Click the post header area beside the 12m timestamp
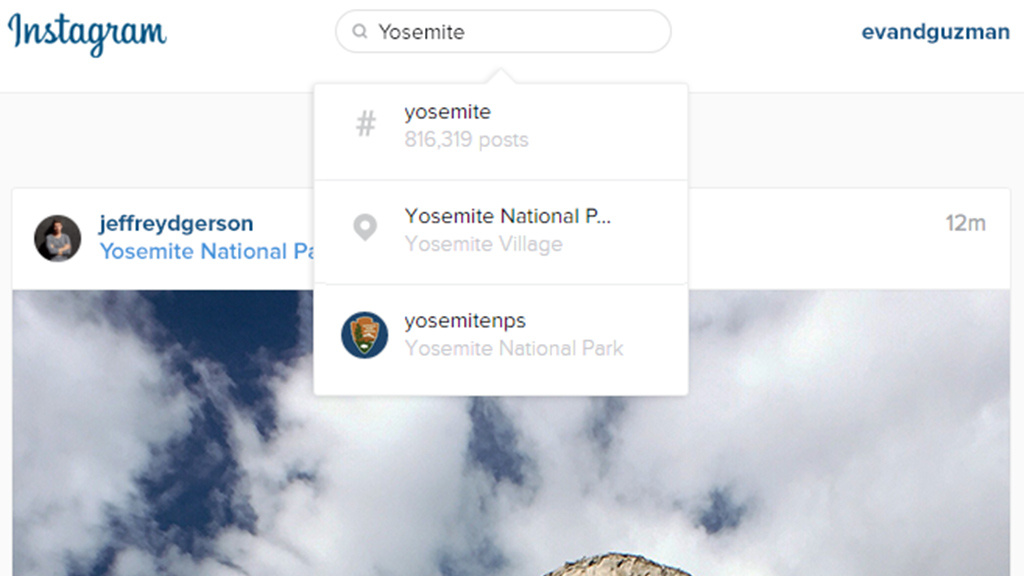 tap(816, 238)
